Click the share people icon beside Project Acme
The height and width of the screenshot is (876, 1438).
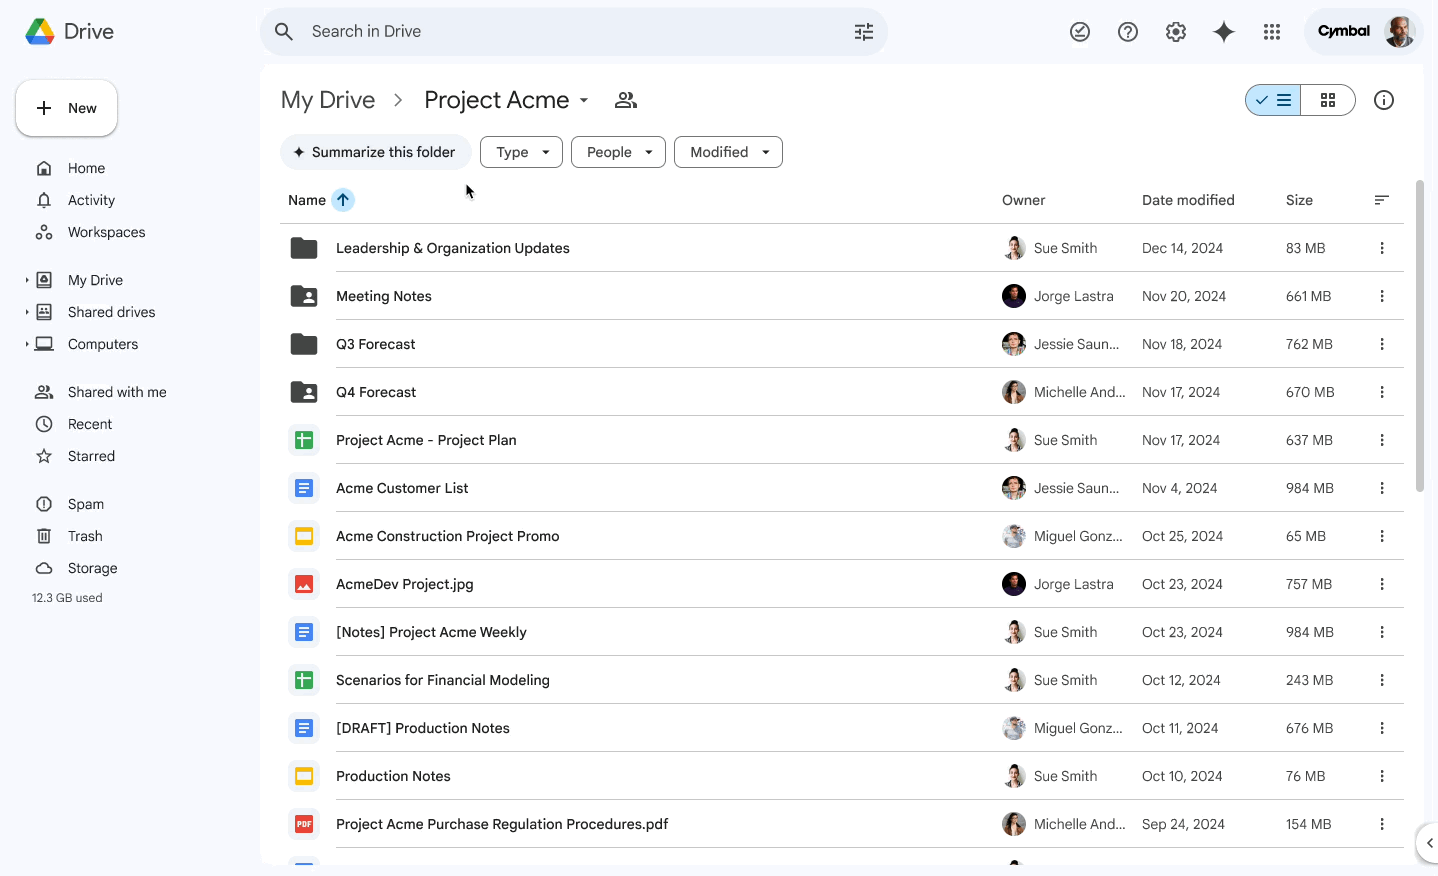[x=626, y=100]
